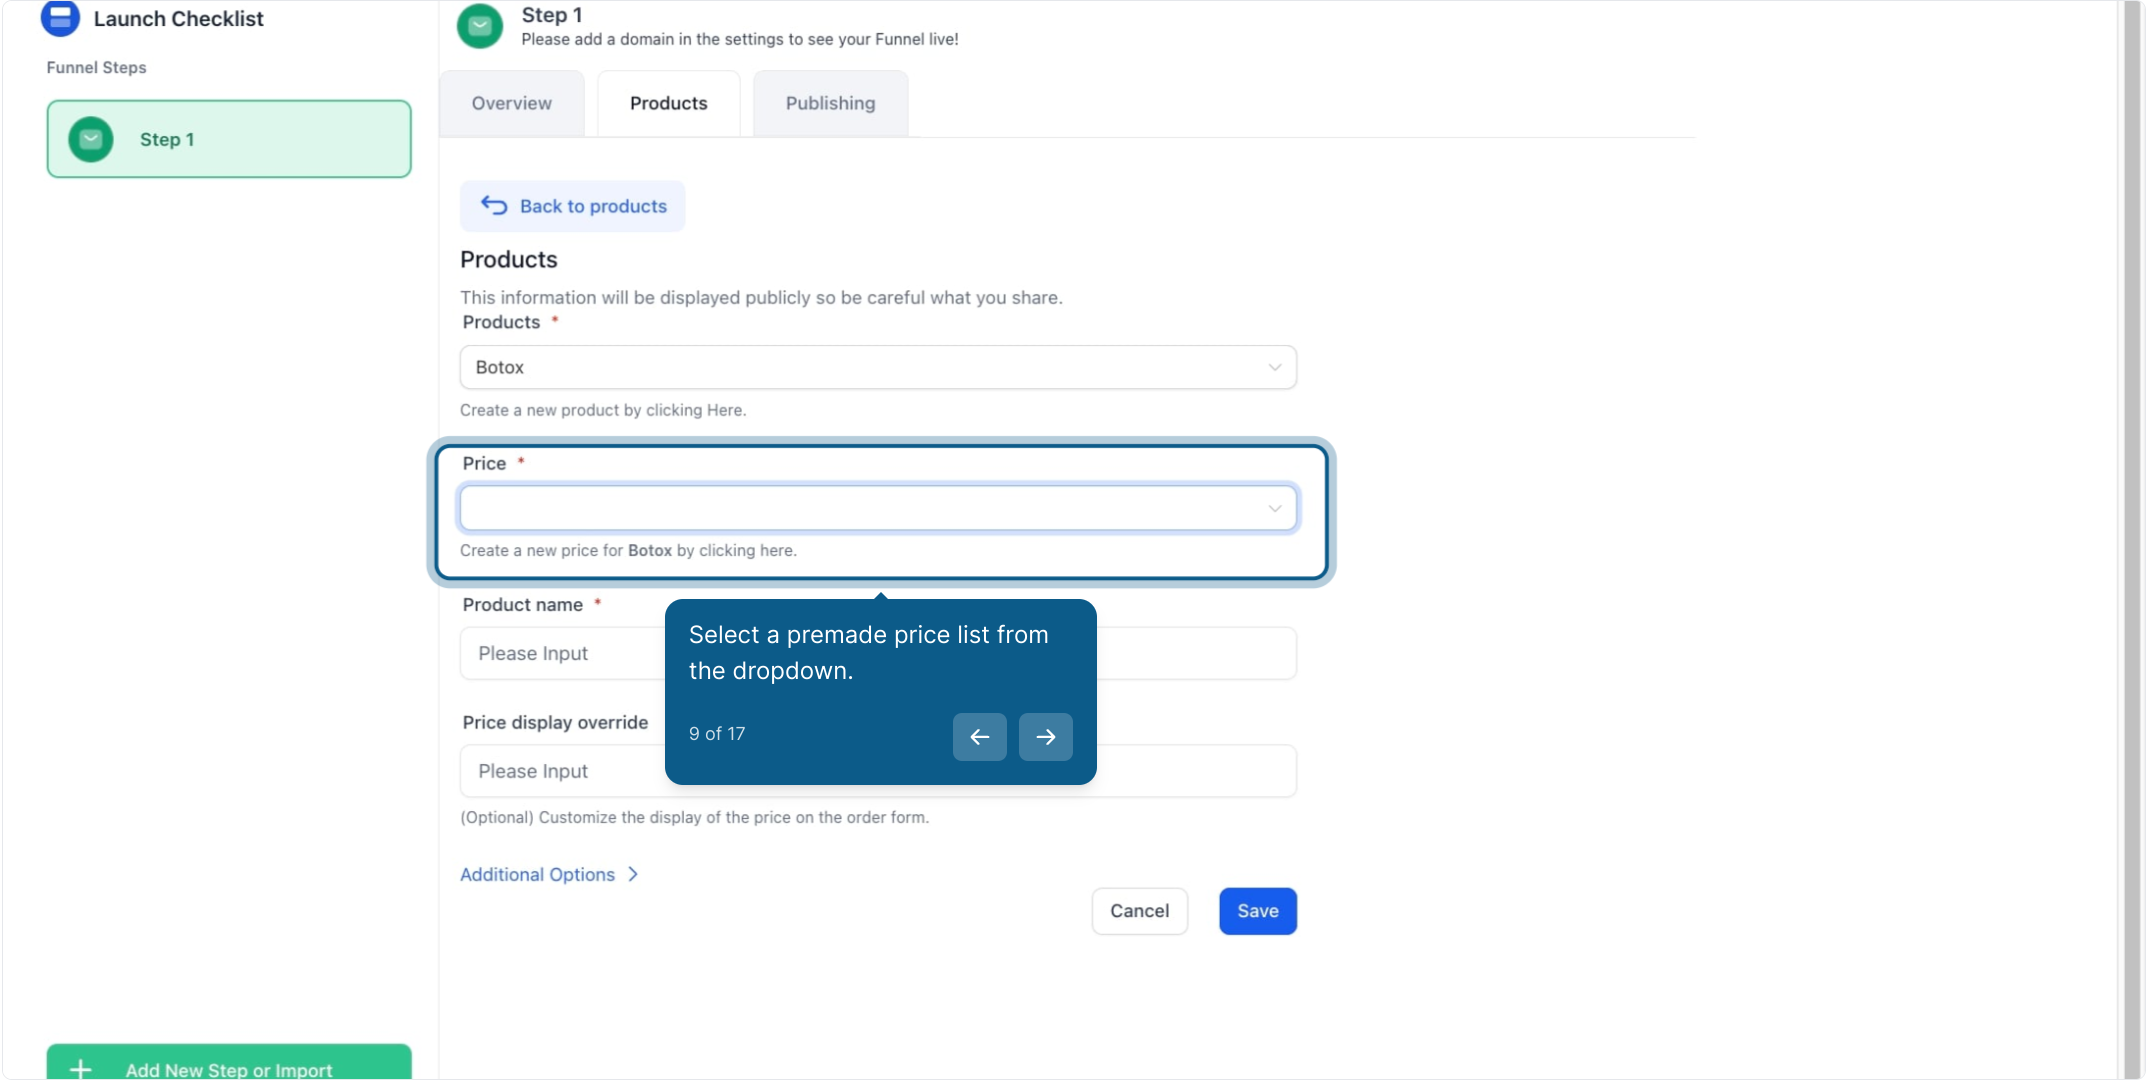2148x1080 pixels.
Task: Click Add New Step or Import button
Action: pyautogui.click(x=229, y=1064)
